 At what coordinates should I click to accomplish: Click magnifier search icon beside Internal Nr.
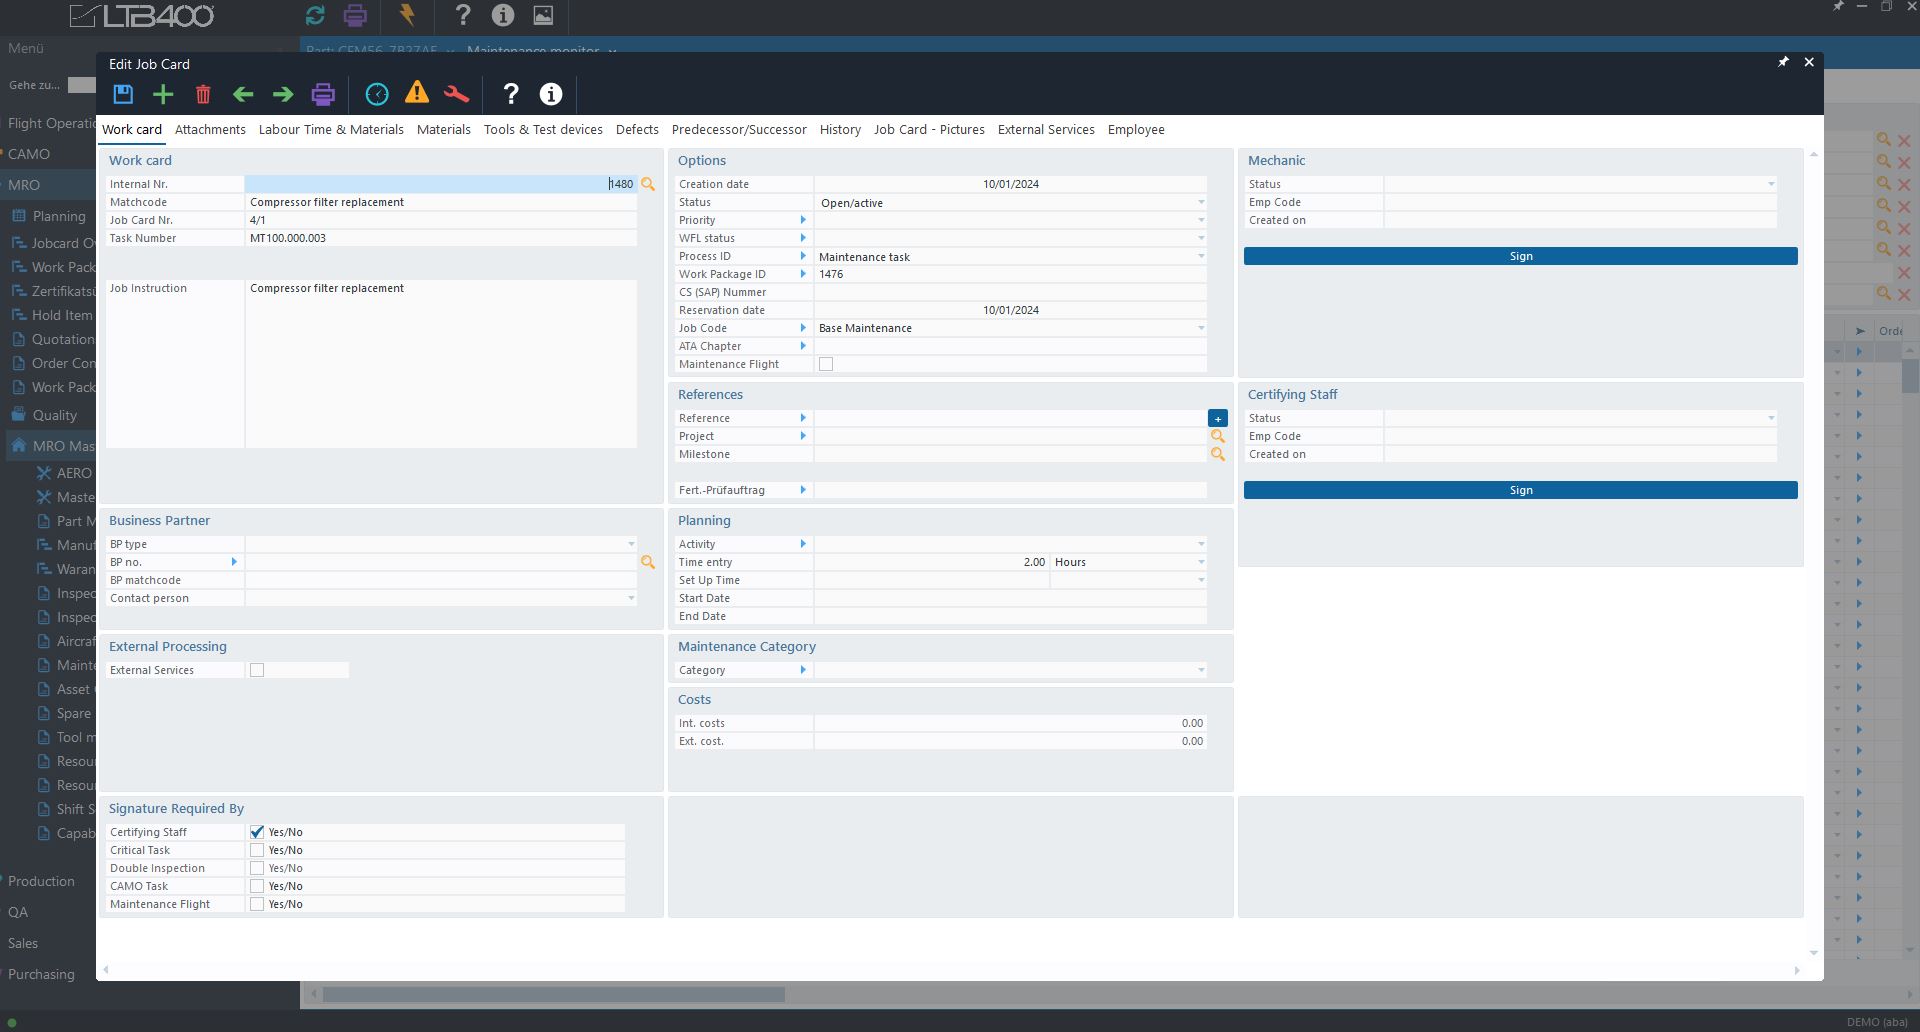[x=648, y=184]
